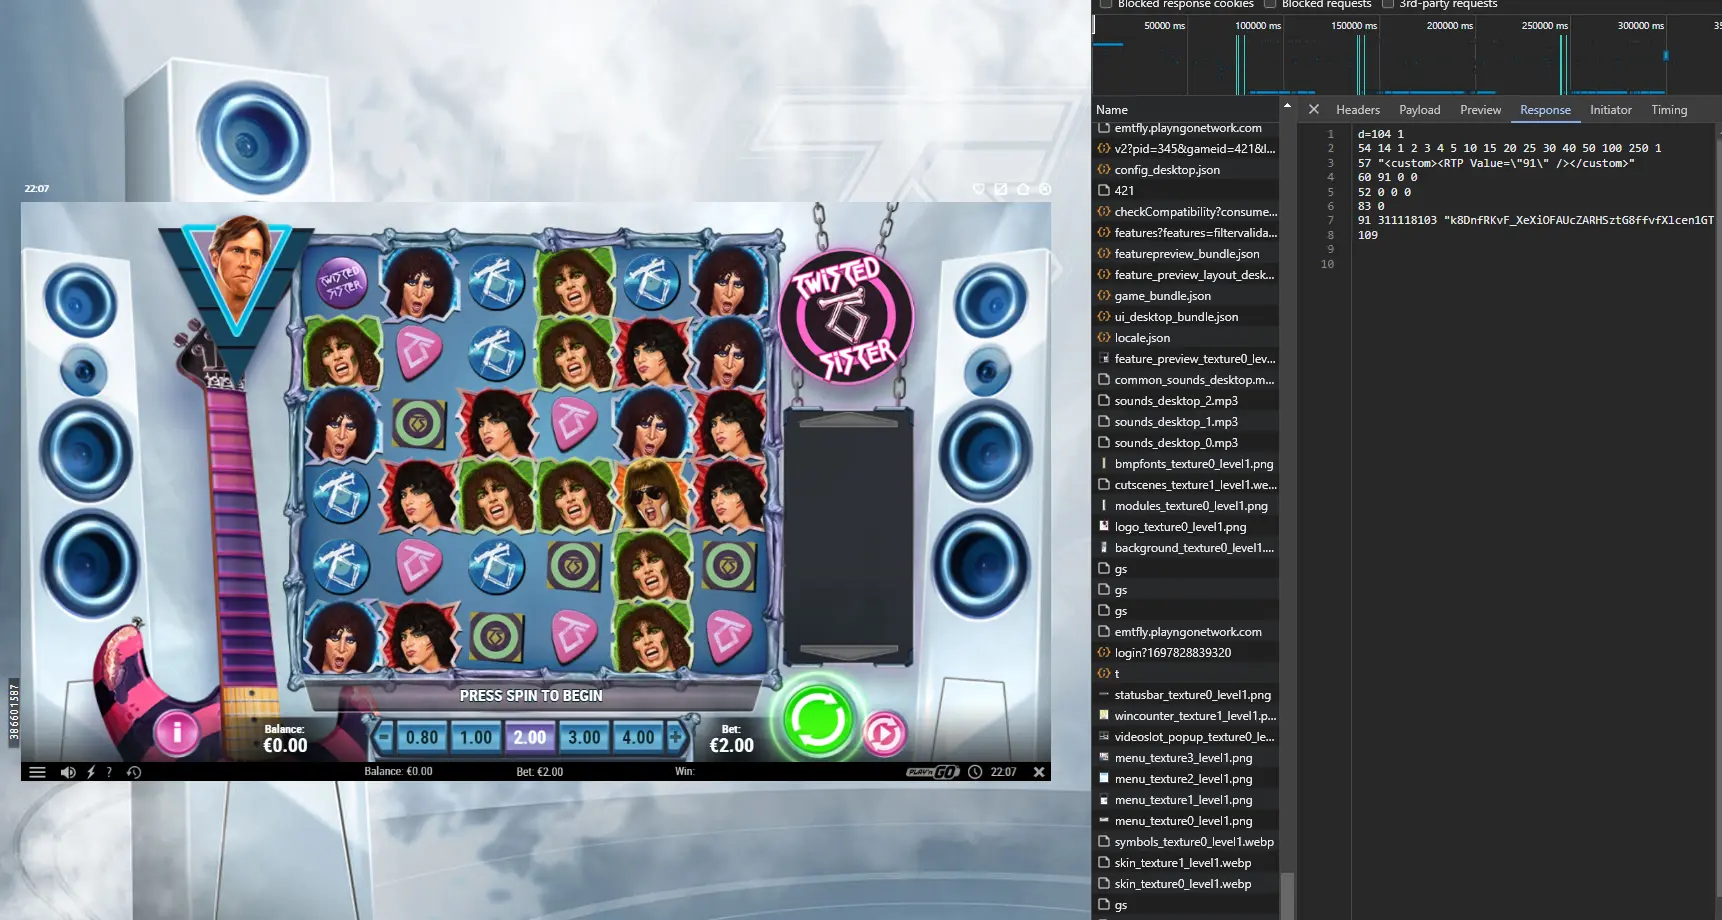This screenshot has width=1722, height=920.
Task: Toggle fast play lightning icon
Action: pyautogui.click(x=91, y=772)
